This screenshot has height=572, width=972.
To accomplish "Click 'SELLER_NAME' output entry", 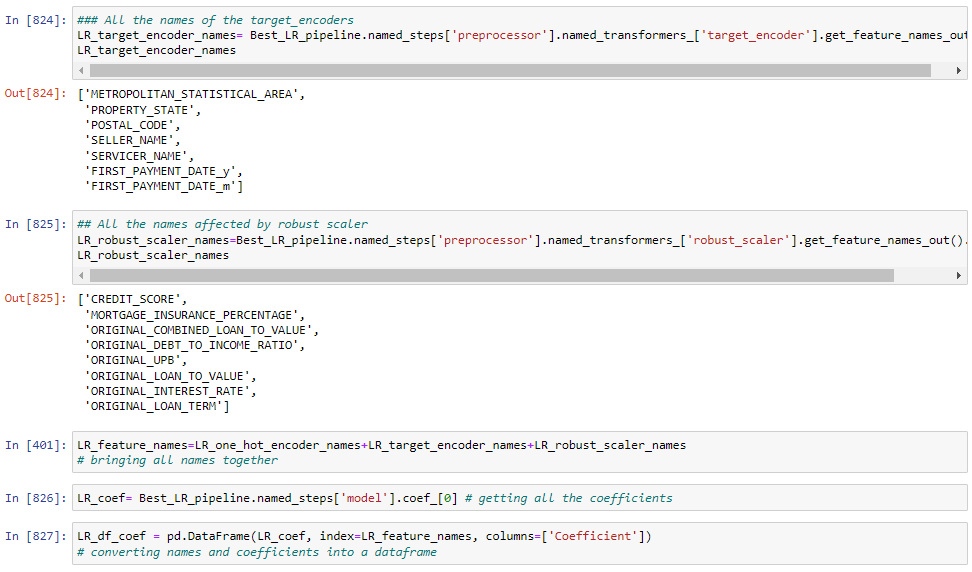I will (129, 141).
